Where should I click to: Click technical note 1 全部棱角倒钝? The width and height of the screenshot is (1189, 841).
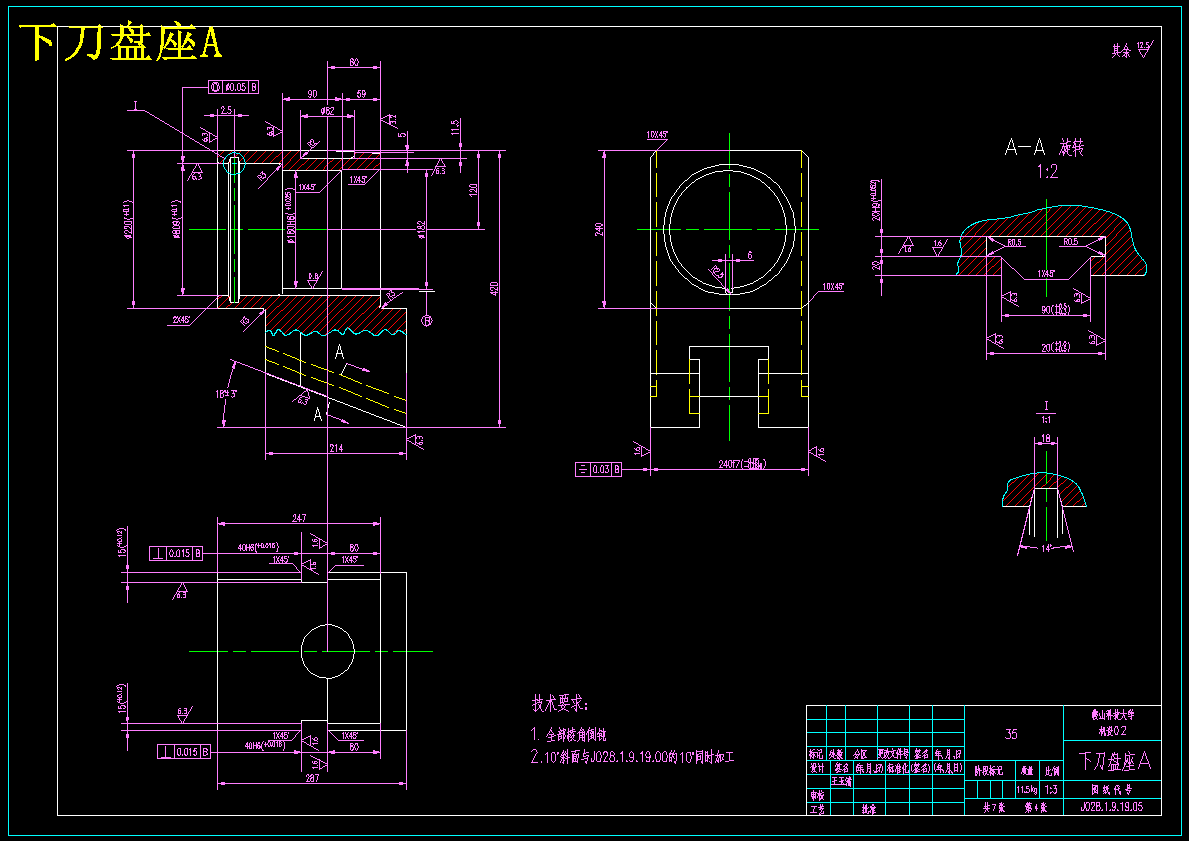[568, 735]
